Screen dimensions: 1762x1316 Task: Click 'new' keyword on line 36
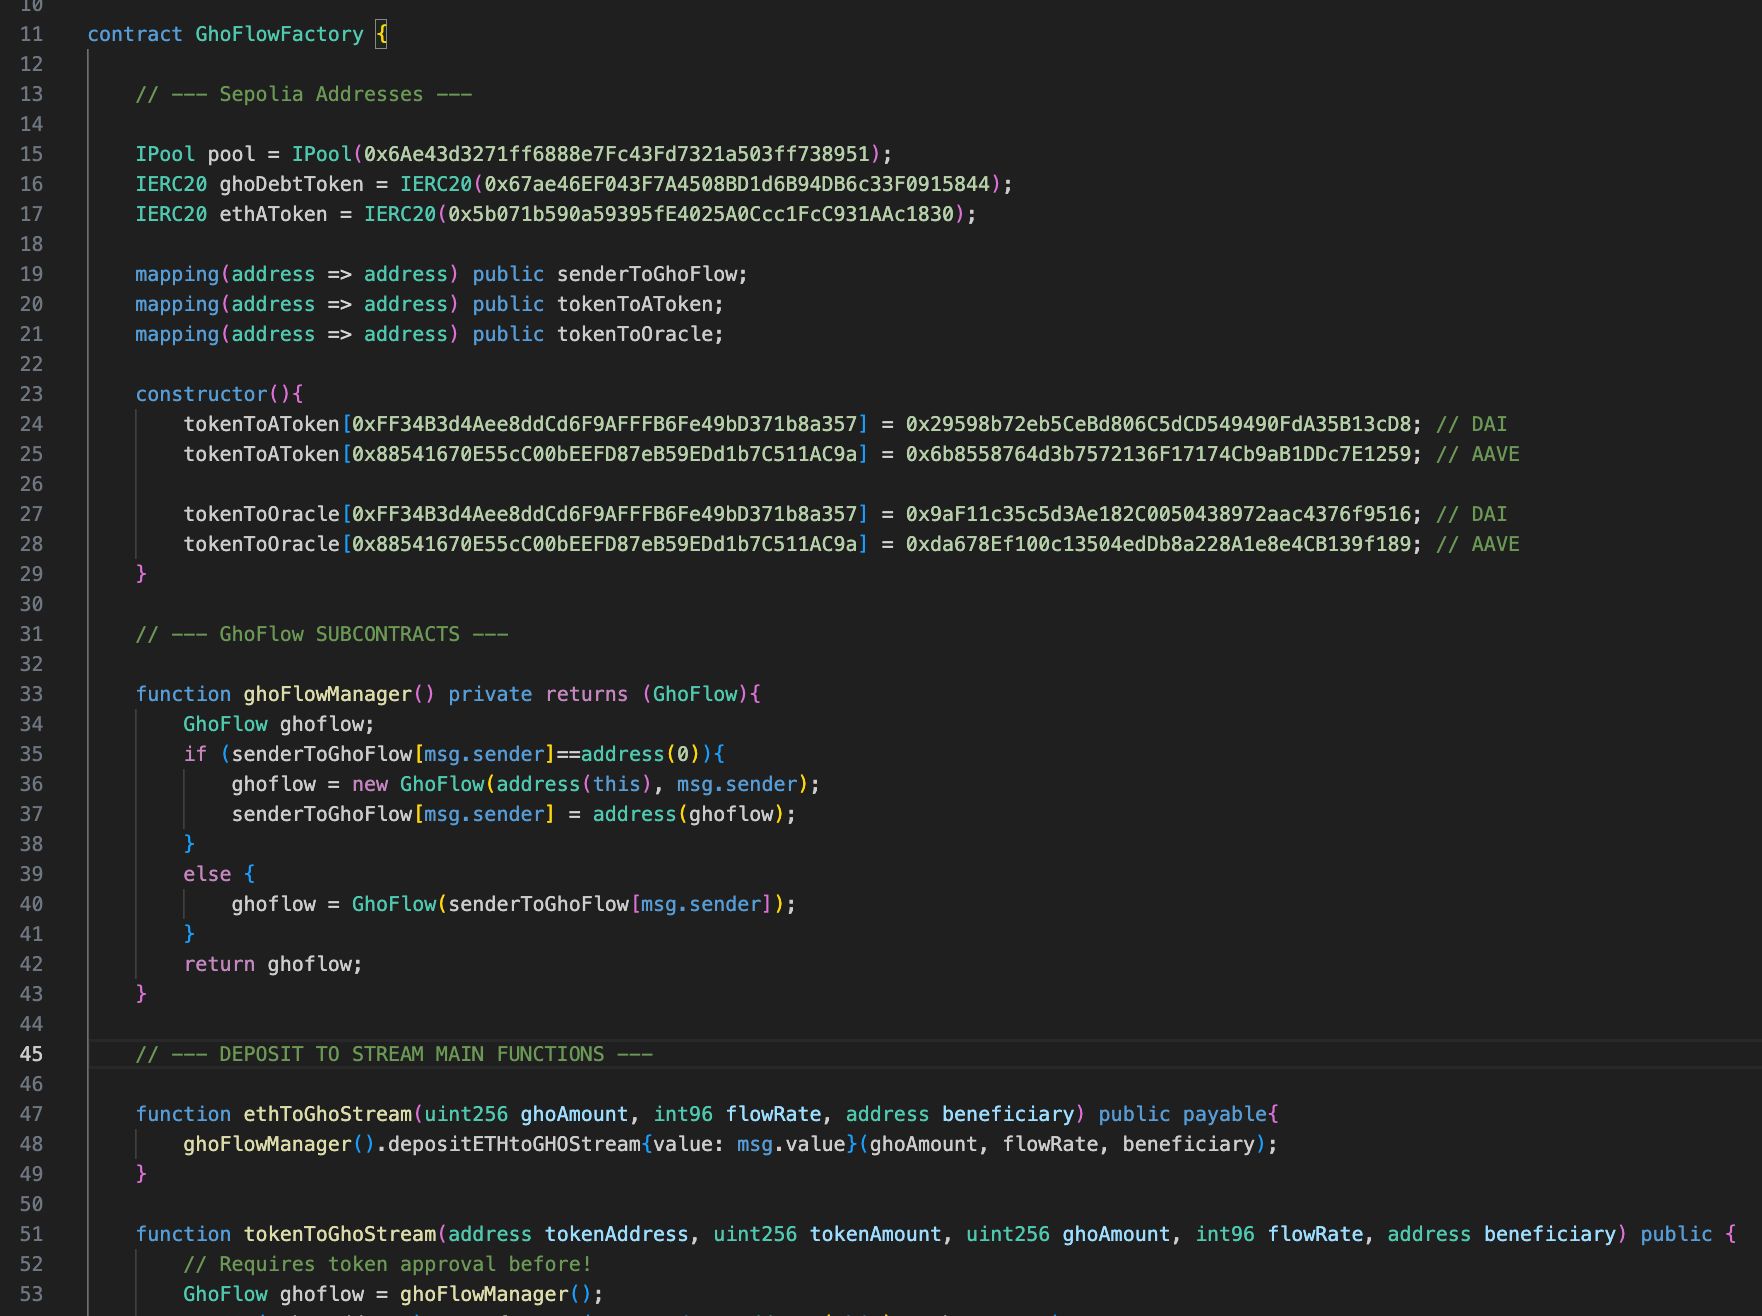(370, 784)
